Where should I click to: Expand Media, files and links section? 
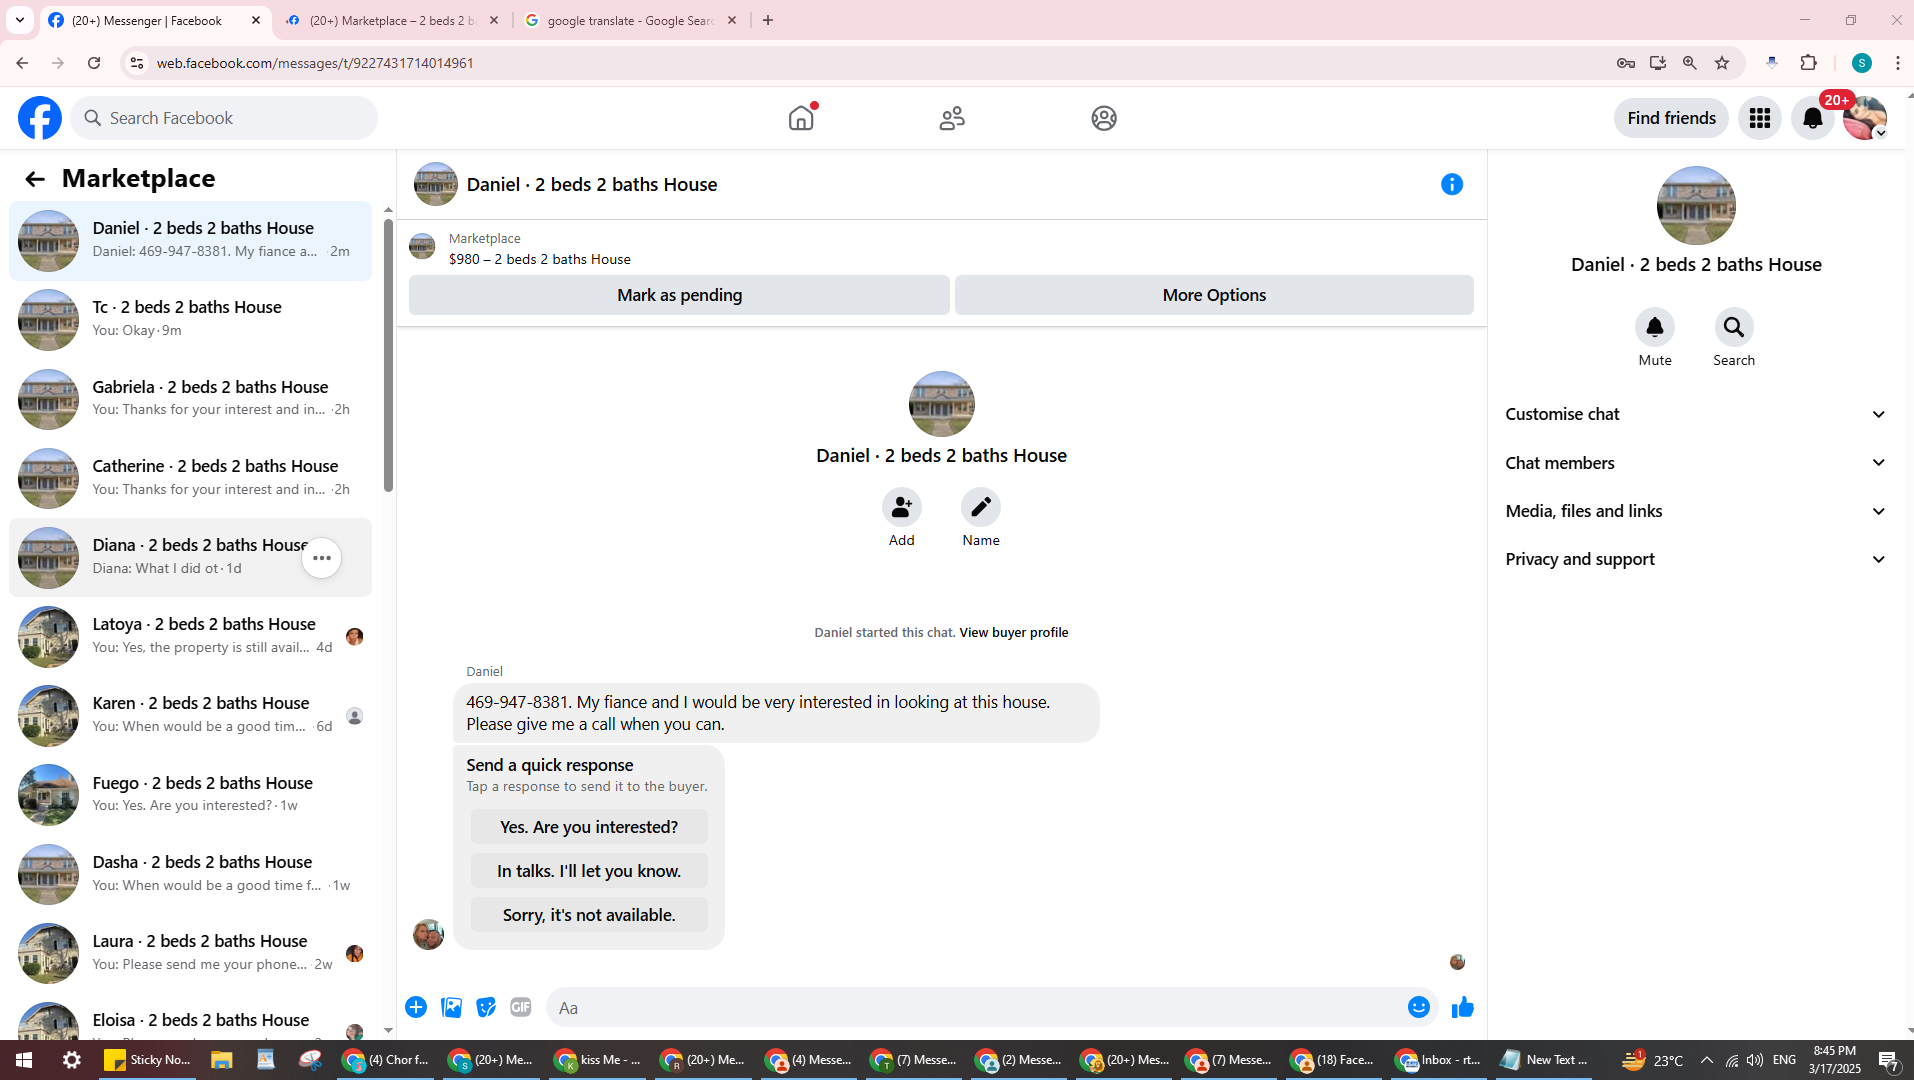[1696, 511]
